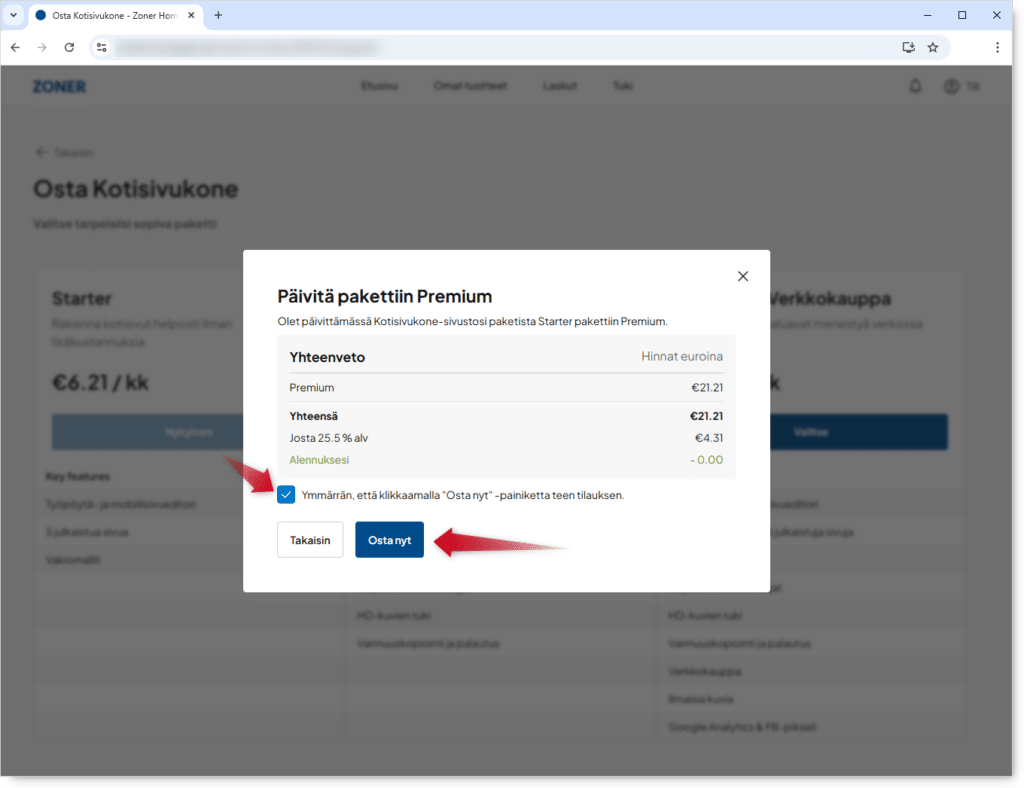Go to Omat tuotteet menu item

click(x=470, y=87)
